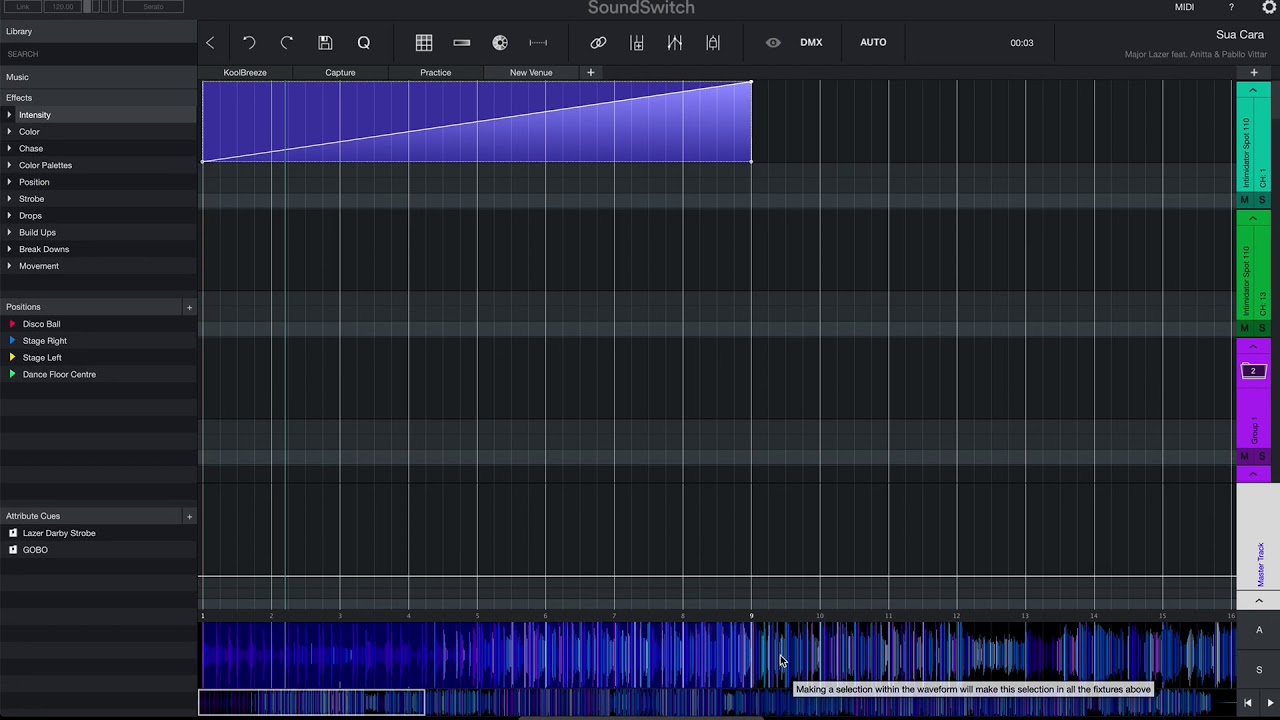Expand the Build Ups category
The width and height of the screenshot is (1280, 720).
click(9, 232)
